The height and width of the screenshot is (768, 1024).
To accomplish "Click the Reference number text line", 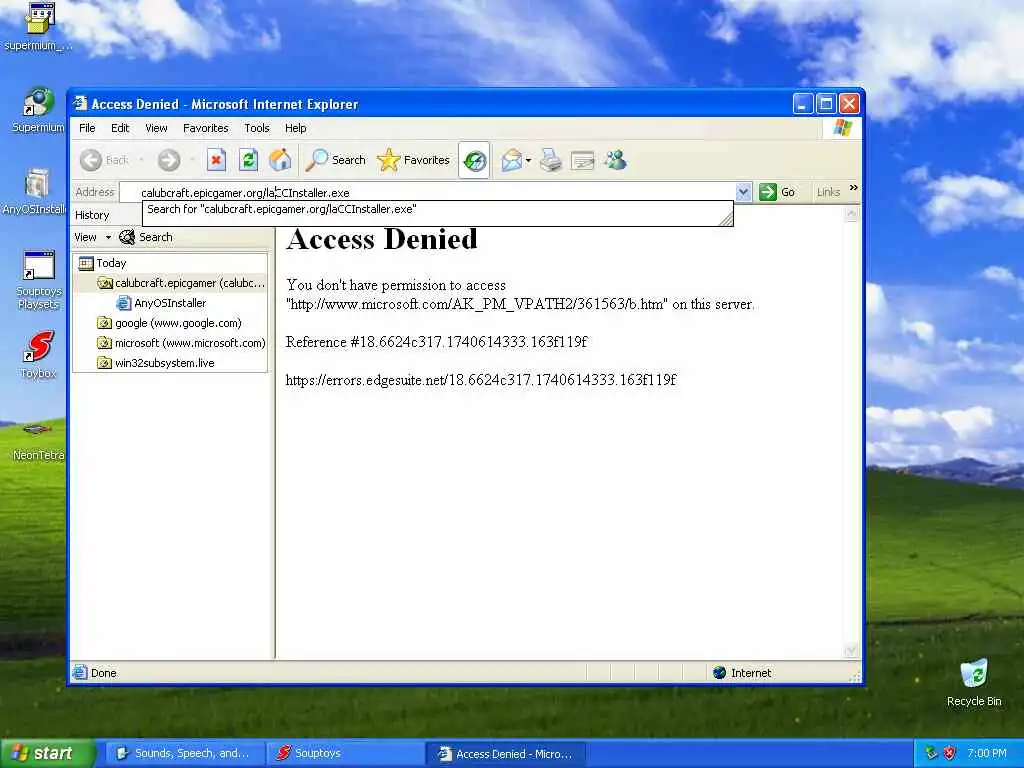I will click(436, 342).
